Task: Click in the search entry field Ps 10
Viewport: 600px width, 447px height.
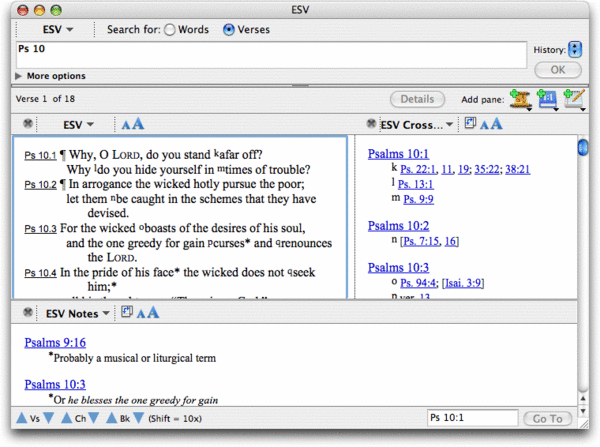Action: click(x=271, y=55)
